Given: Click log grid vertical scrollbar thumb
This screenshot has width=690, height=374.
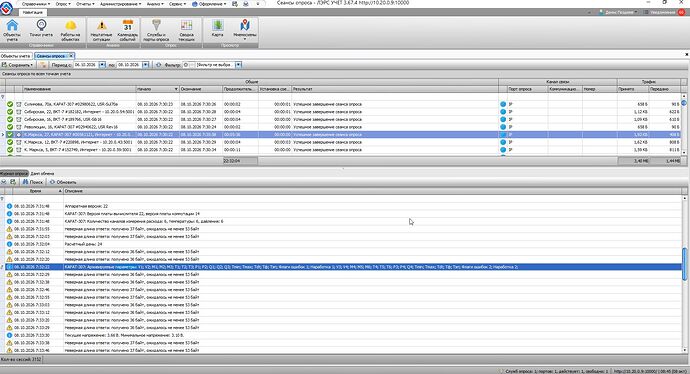Looking at the screenshot, I should tap(684, 264).
